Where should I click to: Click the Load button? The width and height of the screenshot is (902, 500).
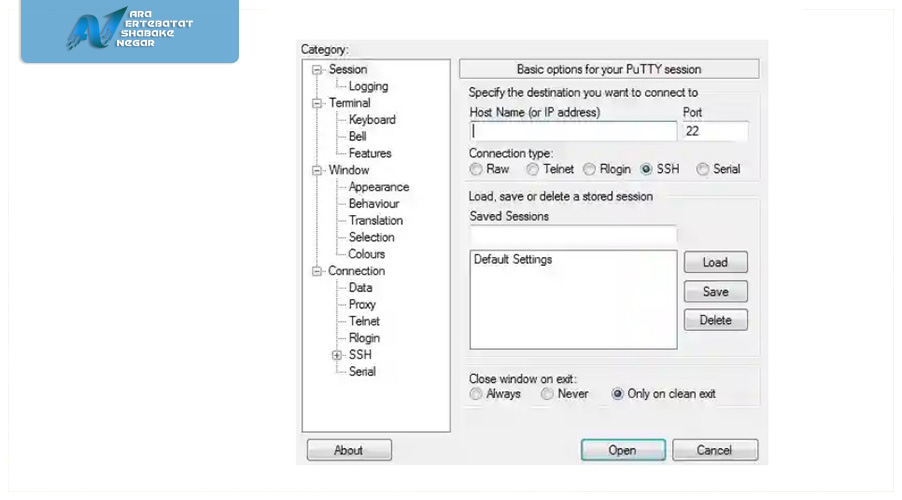pyautogui.click(x=716, y=262)
